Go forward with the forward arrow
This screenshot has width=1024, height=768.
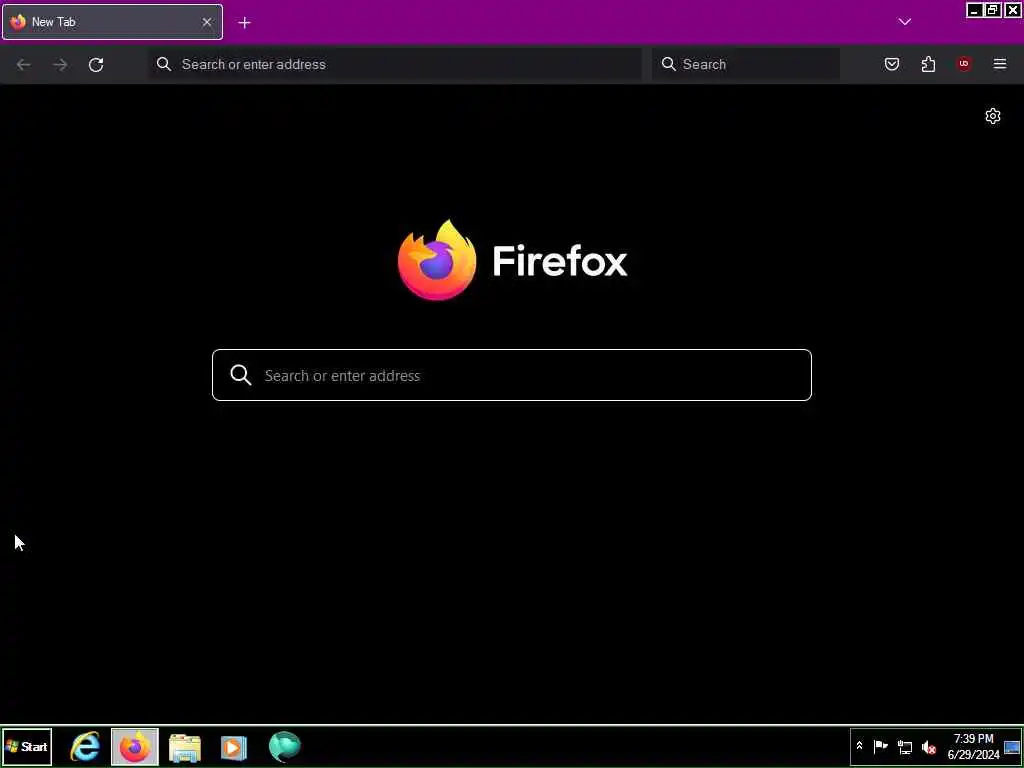click(x=60, y=65)
